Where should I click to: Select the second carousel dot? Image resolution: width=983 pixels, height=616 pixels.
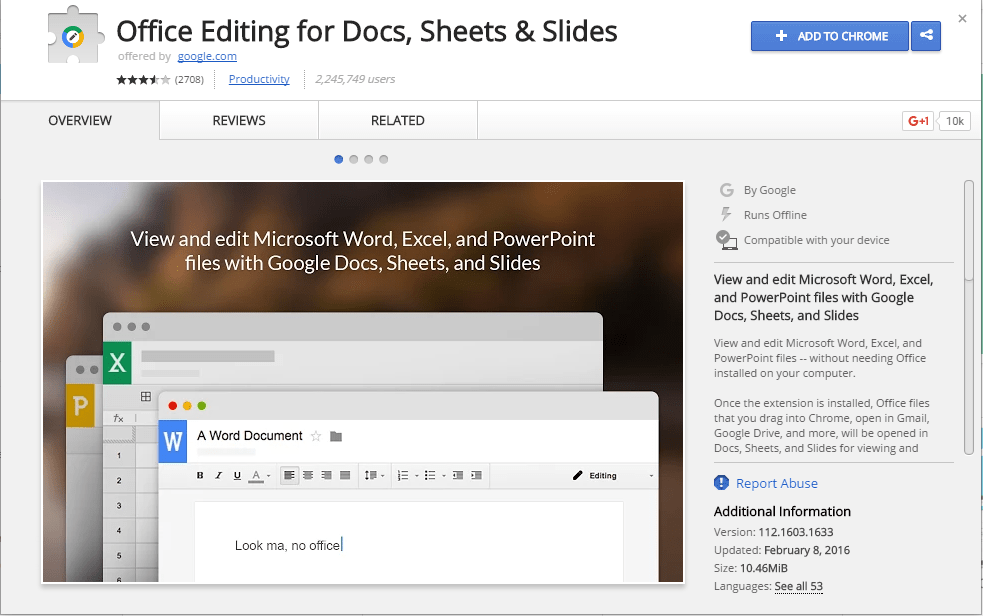[x=353, y=159]
